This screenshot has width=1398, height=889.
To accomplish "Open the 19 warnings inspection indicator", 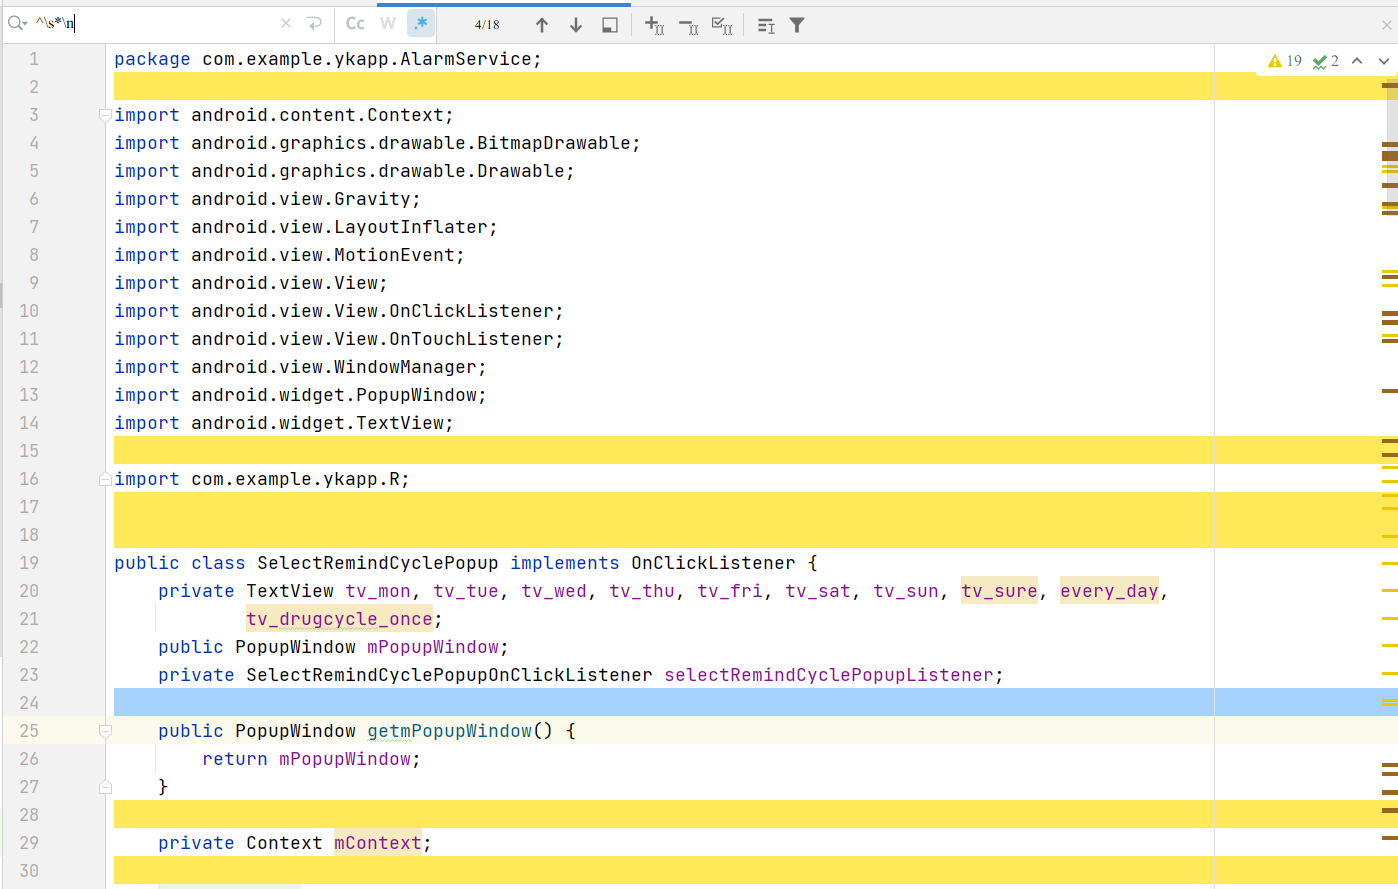I will [x=1285, y=61].
